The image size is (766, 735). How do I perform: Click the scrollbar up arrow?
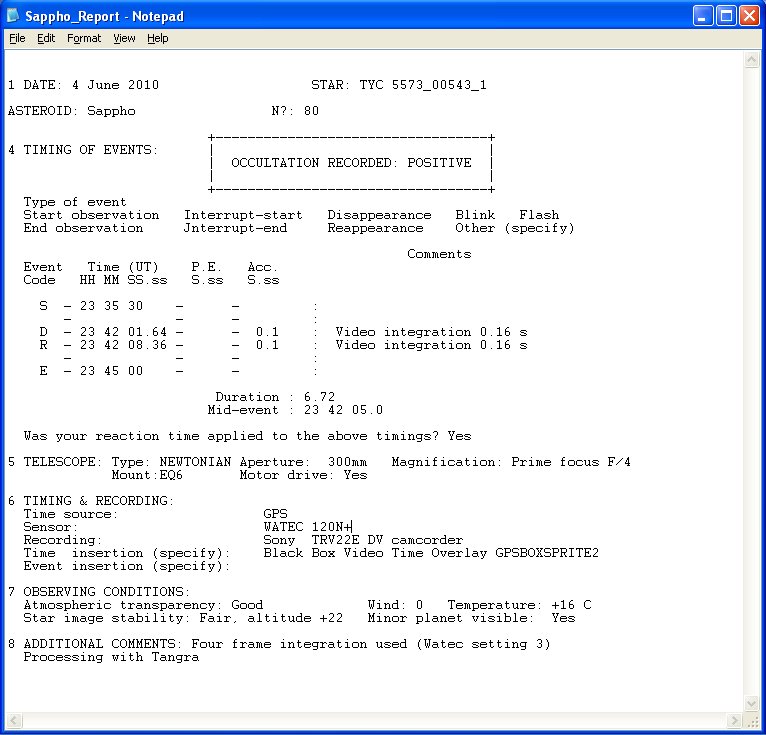click(x=752, y=60)
